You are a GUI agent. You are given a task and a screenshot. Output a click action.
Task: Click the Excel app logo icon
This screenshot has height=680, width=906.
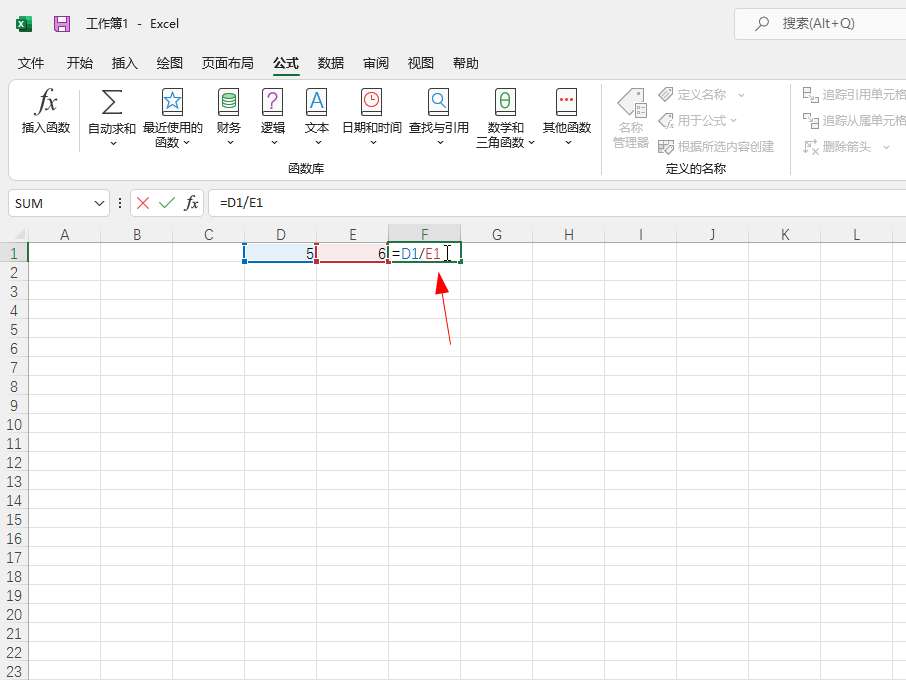pos(24,24)
